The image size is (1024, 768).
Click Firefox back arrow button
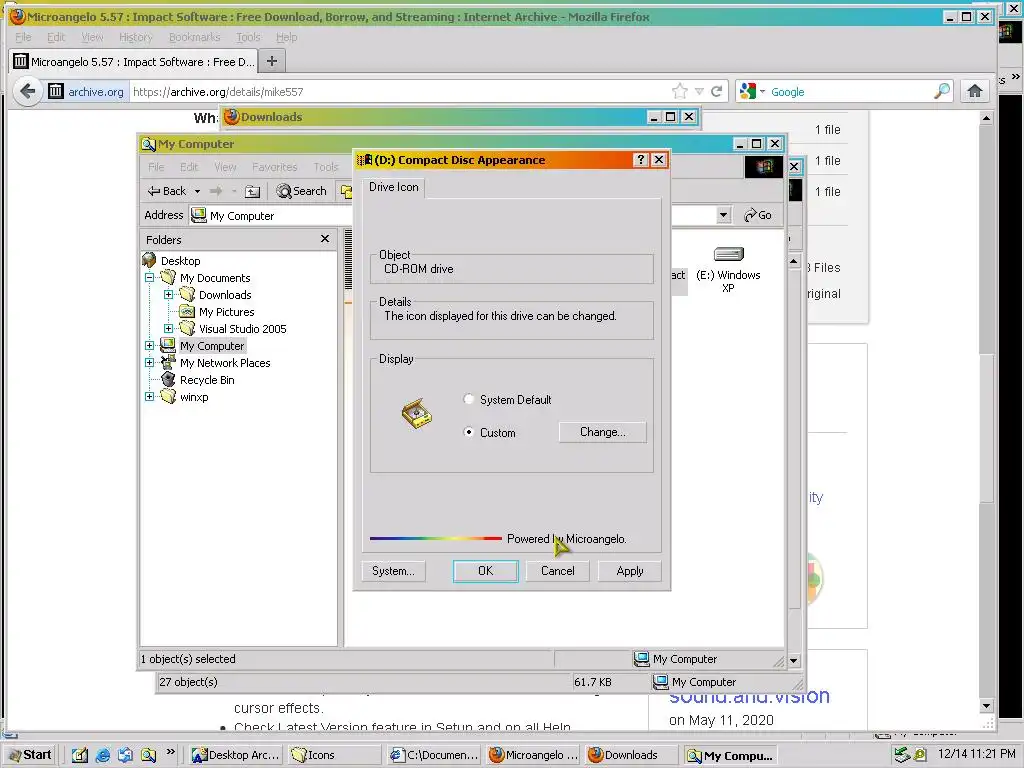27,91
